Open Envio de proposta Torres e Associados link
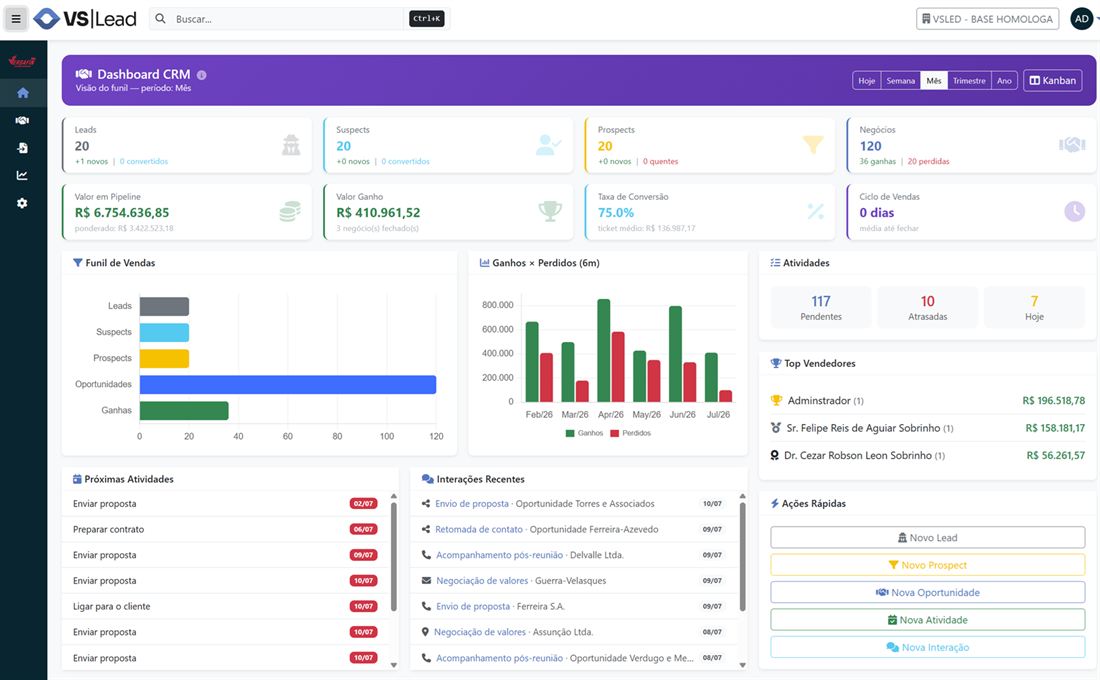This screenshot has width=1100, height=680. [471, 504]
